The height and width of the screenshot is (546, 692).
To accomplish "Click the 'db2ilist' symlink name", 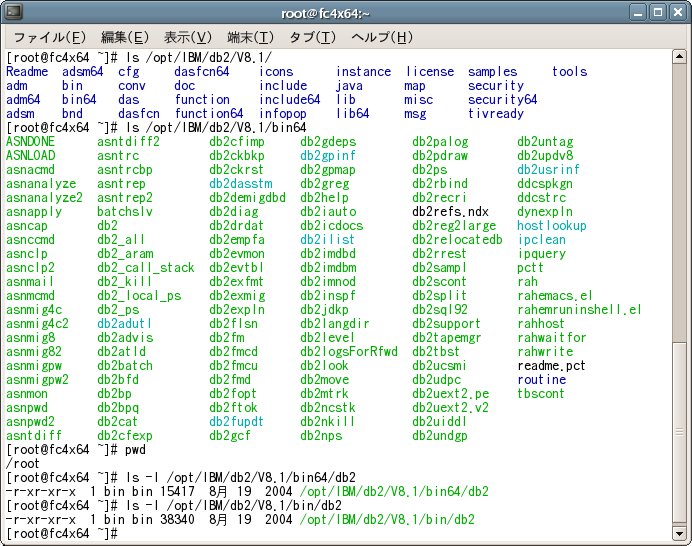I will coord(327,240).
